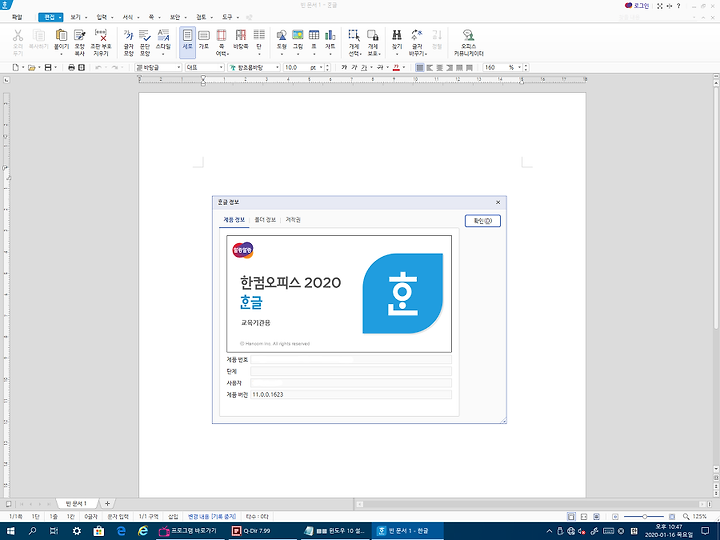The width and height of the screenshot is (720, 540).
Task: Click the product version field 11.0.0.1623
Action: point(351,394)
